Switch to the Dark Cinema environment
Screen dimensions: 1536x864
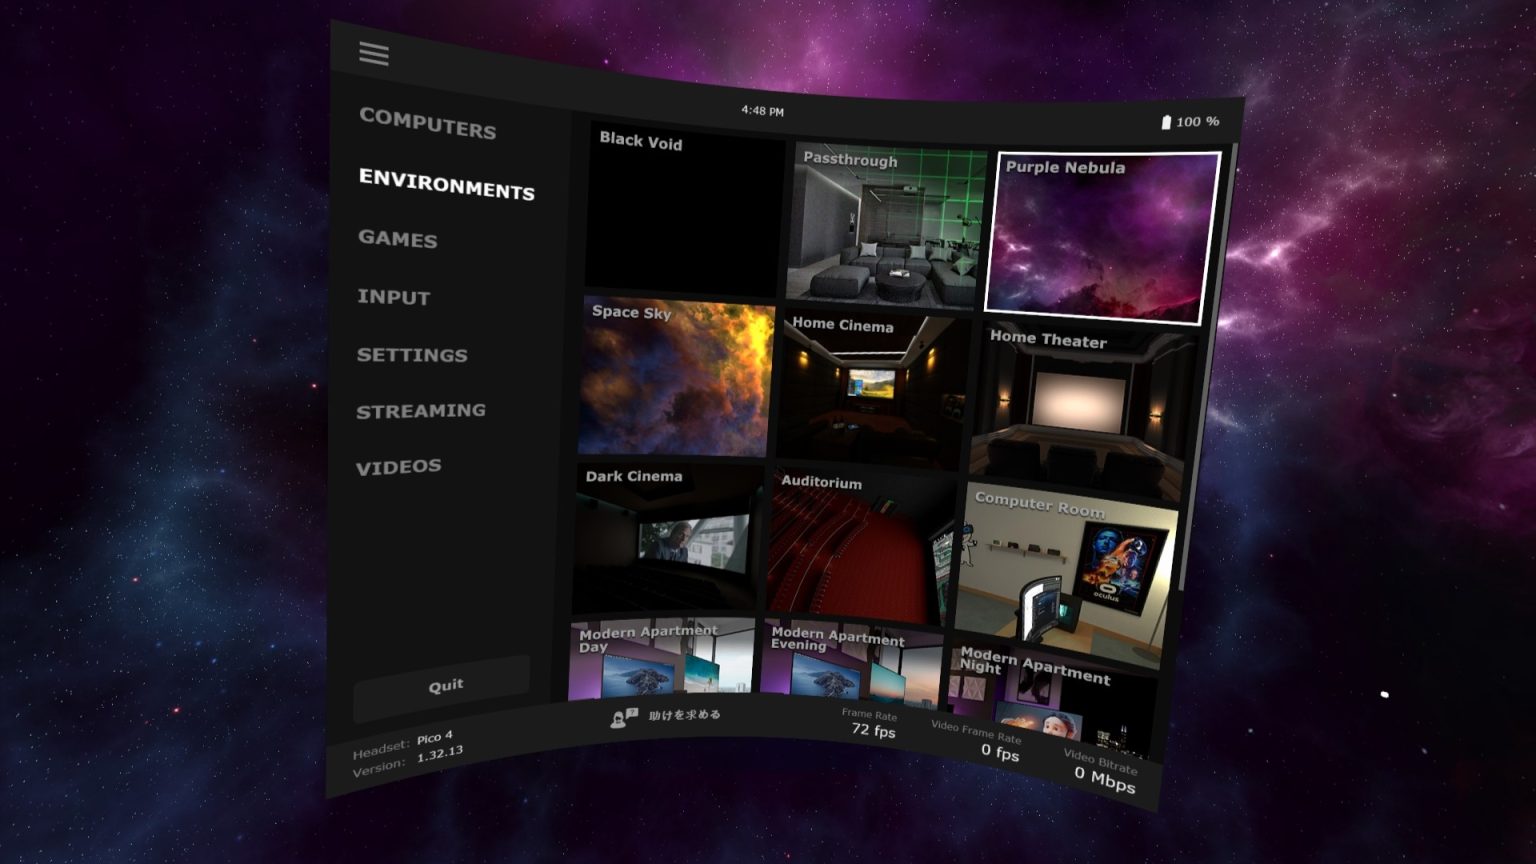(667, 538)
